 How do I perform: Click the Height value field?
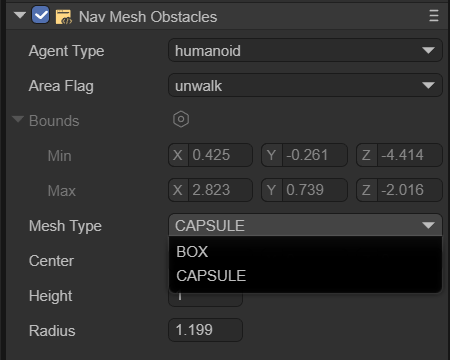pyautogui.click(x=205, y=299)
